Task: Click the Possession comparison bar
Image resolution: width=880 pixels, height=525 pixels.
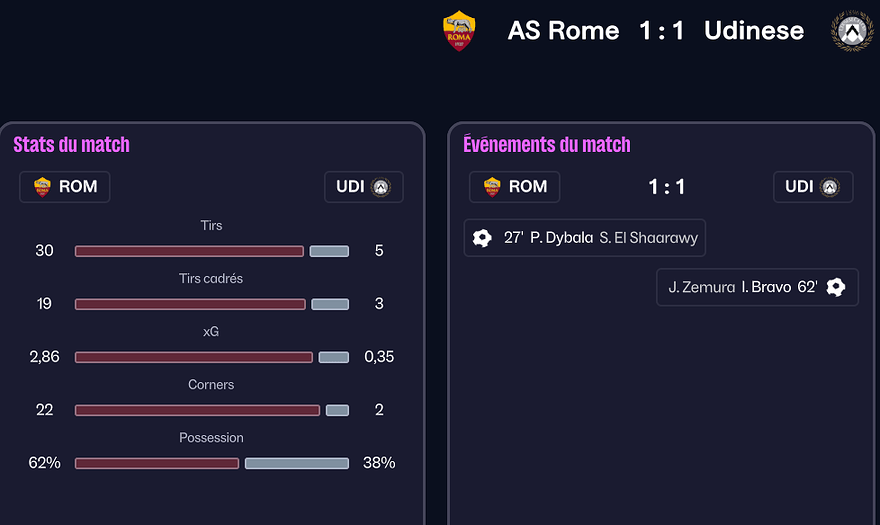Action: [x=211, y=463]
